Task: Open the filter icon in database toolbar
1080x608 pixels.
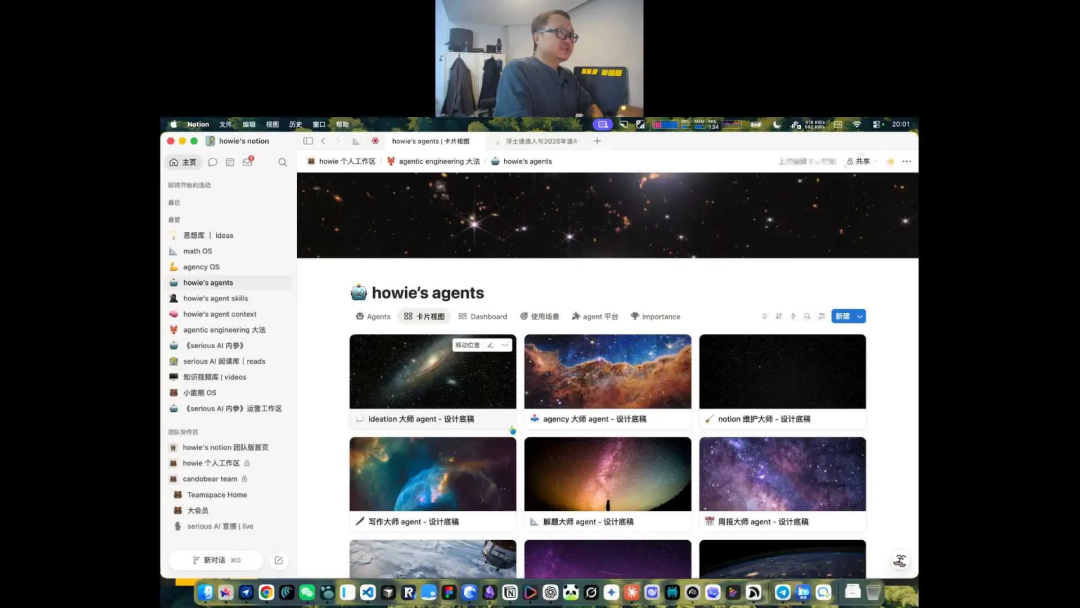Action: coord(765,317)
